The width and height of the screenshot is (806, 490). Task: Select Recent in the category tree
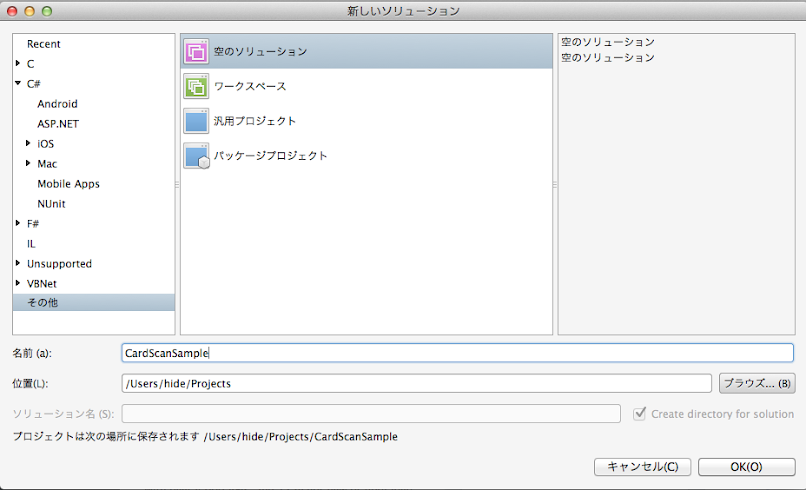44,44
